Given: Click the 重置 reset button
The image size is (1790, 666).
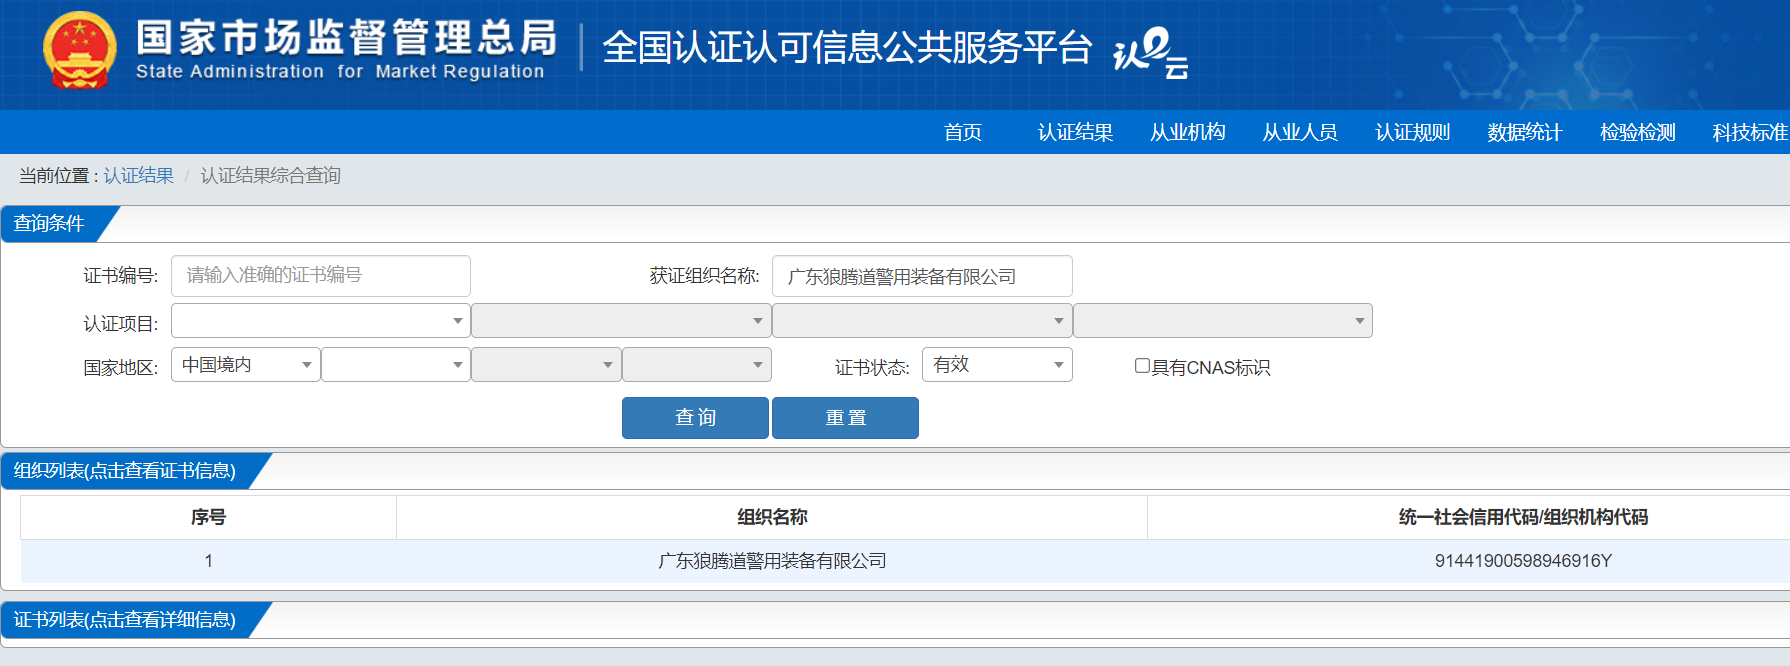Looking at the screenshot, I should pyautogui.click(x=845, y=418).
